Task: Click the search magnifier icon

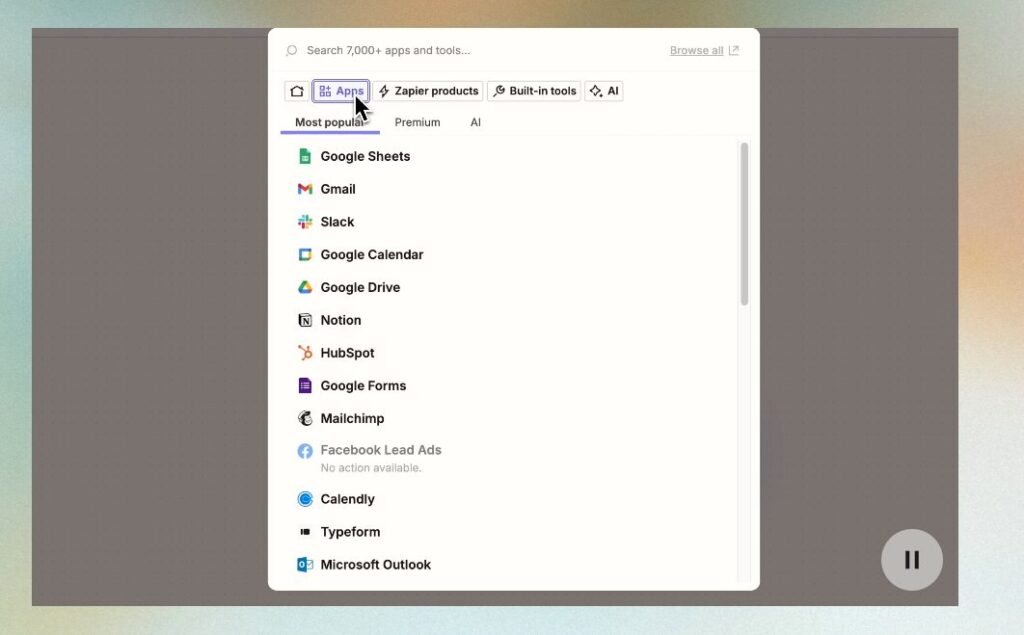Action: click(x=291, y=50)
